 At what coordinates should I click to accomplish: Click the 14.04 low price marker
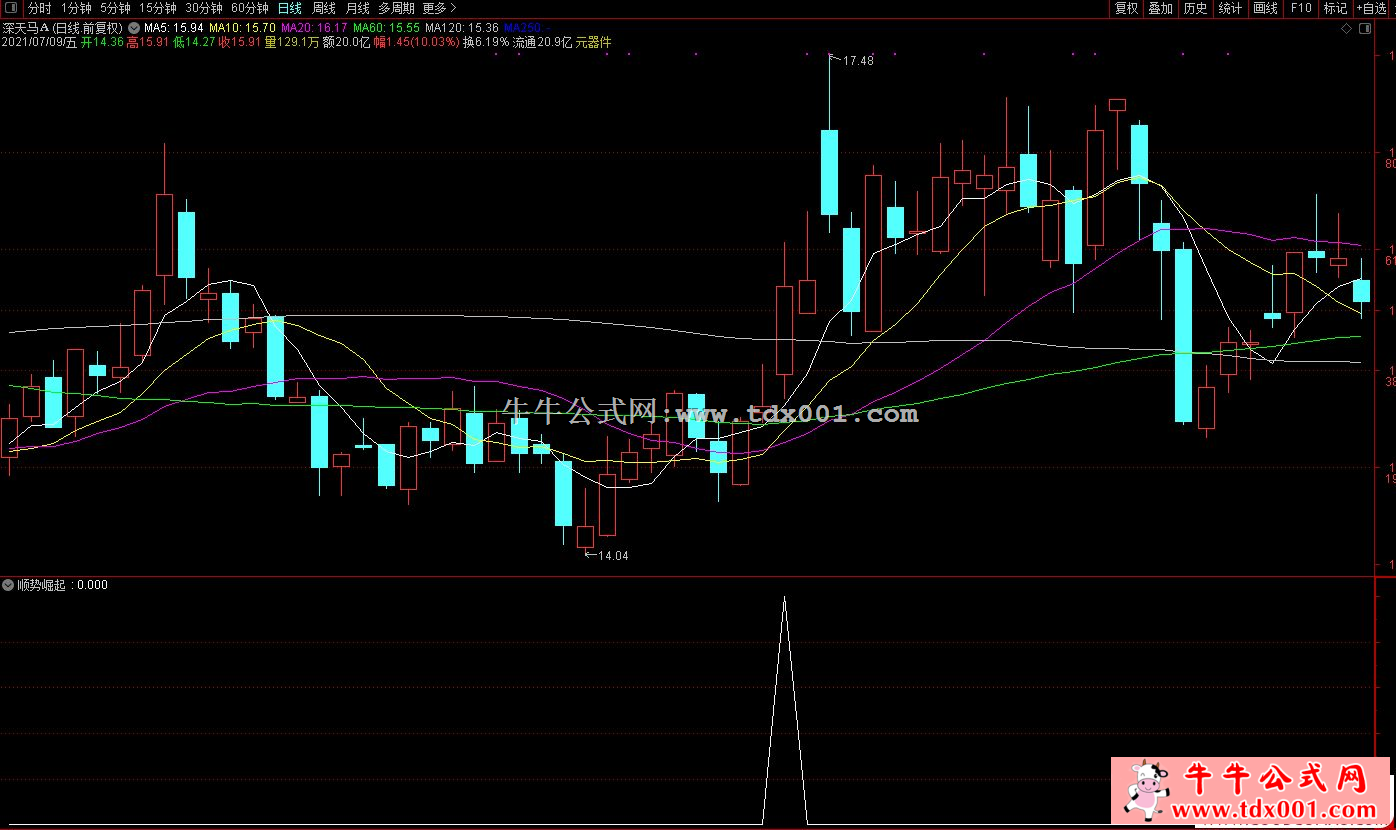(x=613, y=556)
